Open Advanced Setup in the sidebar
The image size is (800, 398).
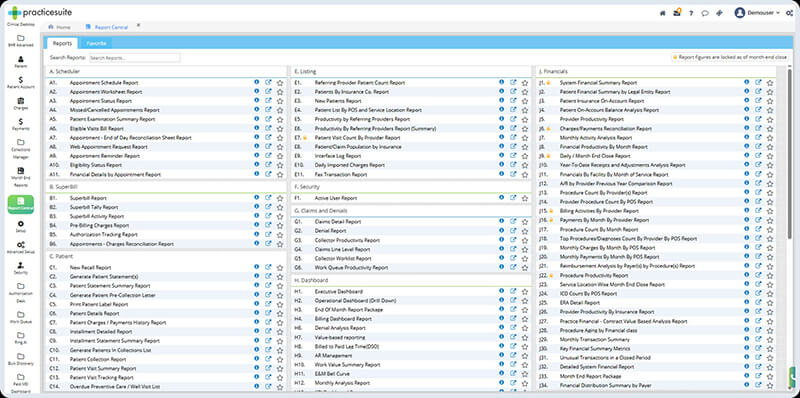(20, 247)
